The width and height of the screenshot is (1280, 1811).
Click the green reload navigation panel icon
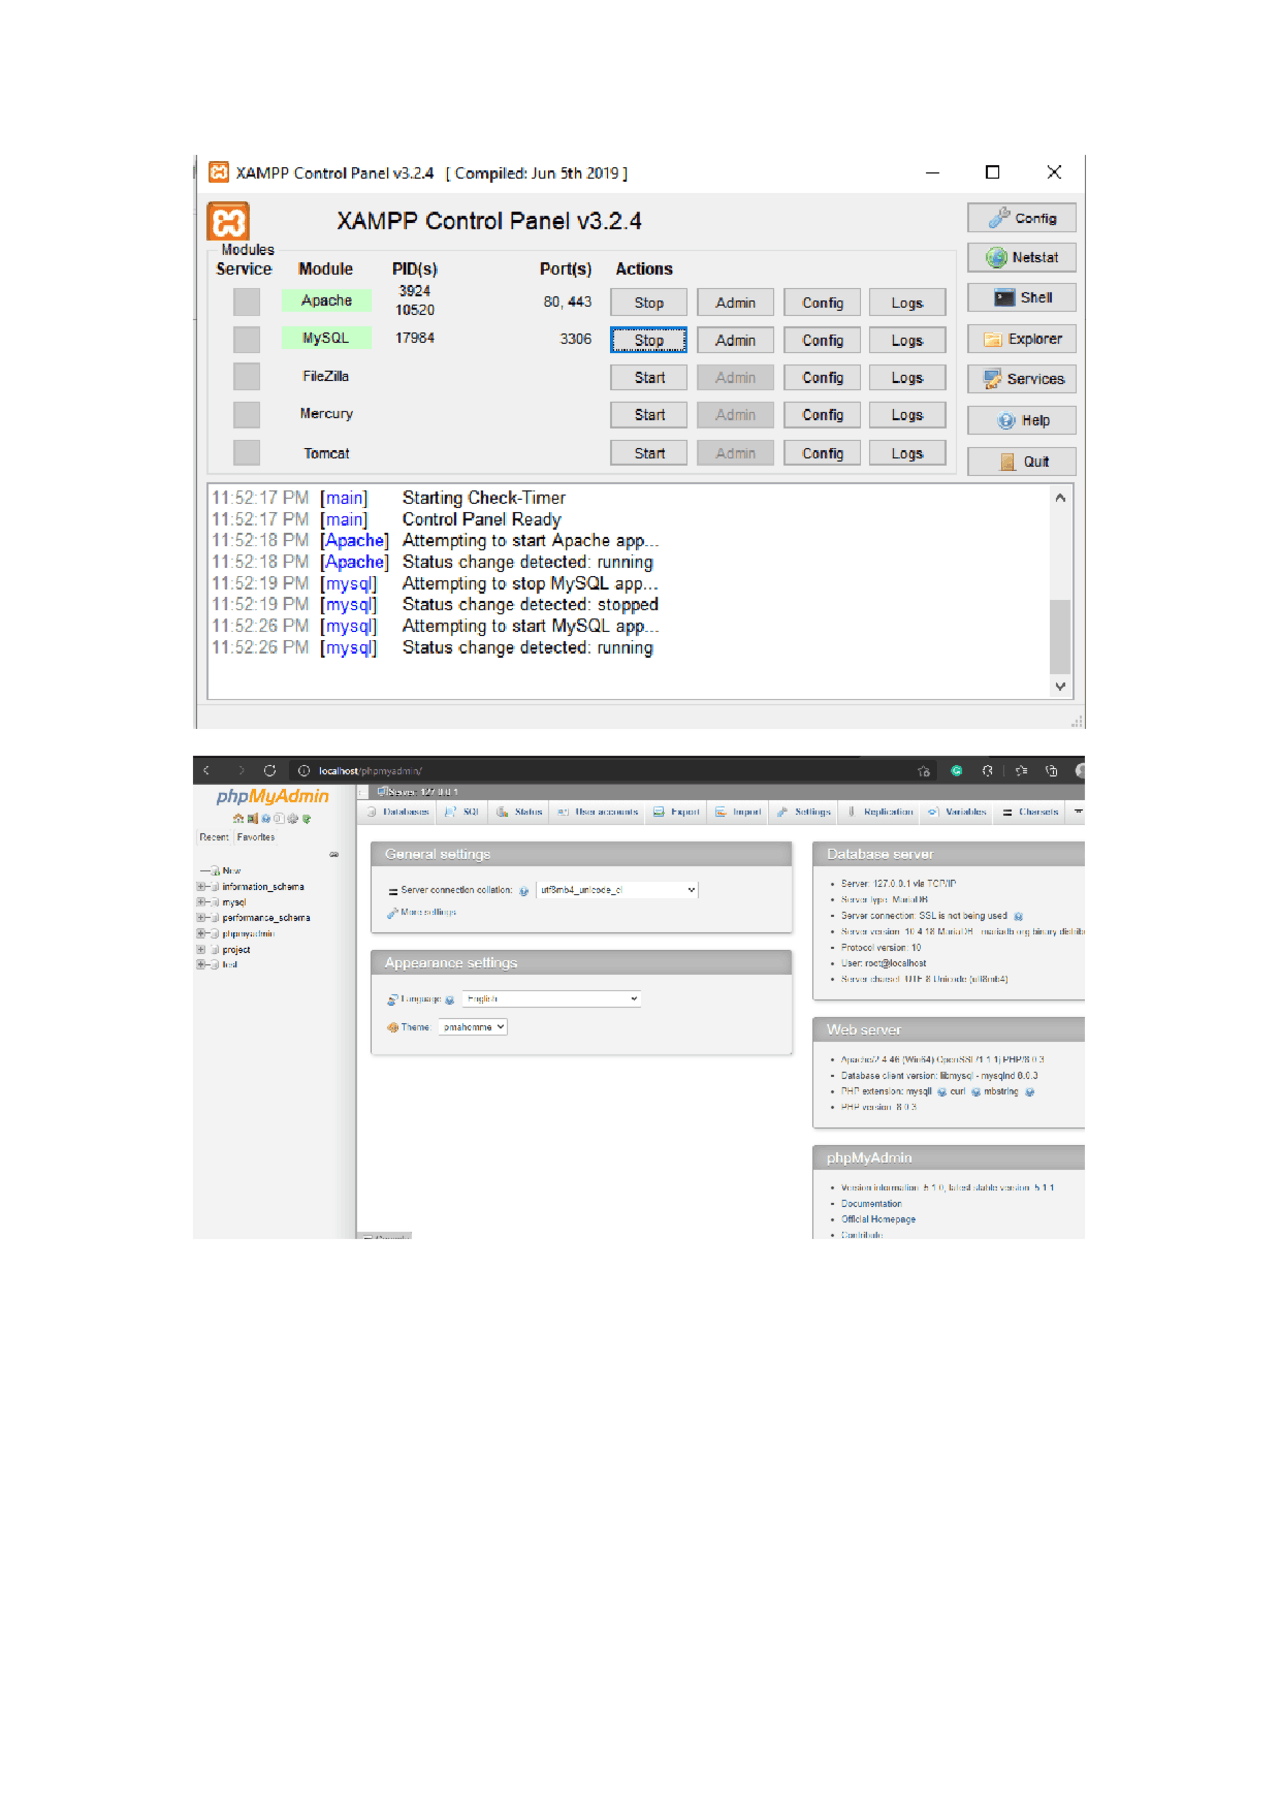[x=307, y=818]
